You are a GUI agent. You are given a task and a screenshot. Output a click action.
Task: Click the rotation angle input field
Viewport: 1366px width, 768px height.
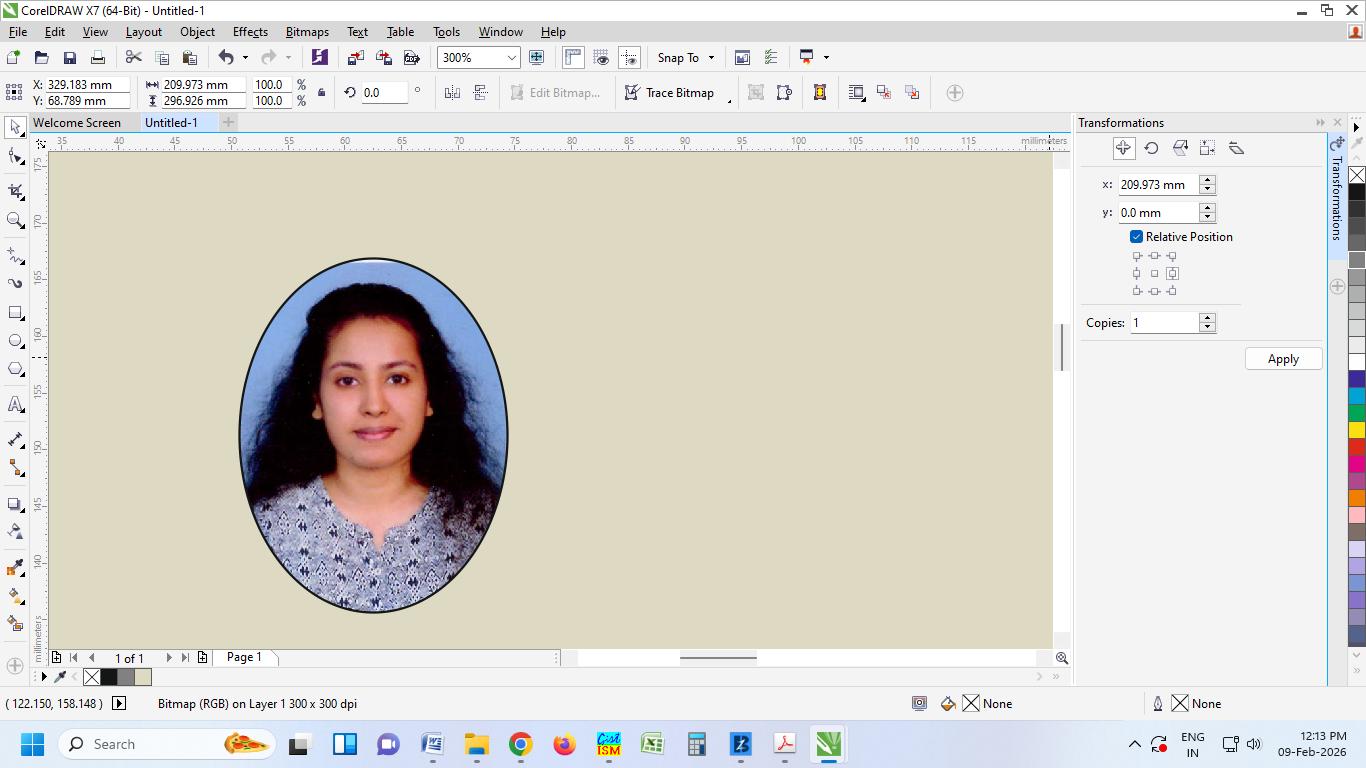point(384,93)
